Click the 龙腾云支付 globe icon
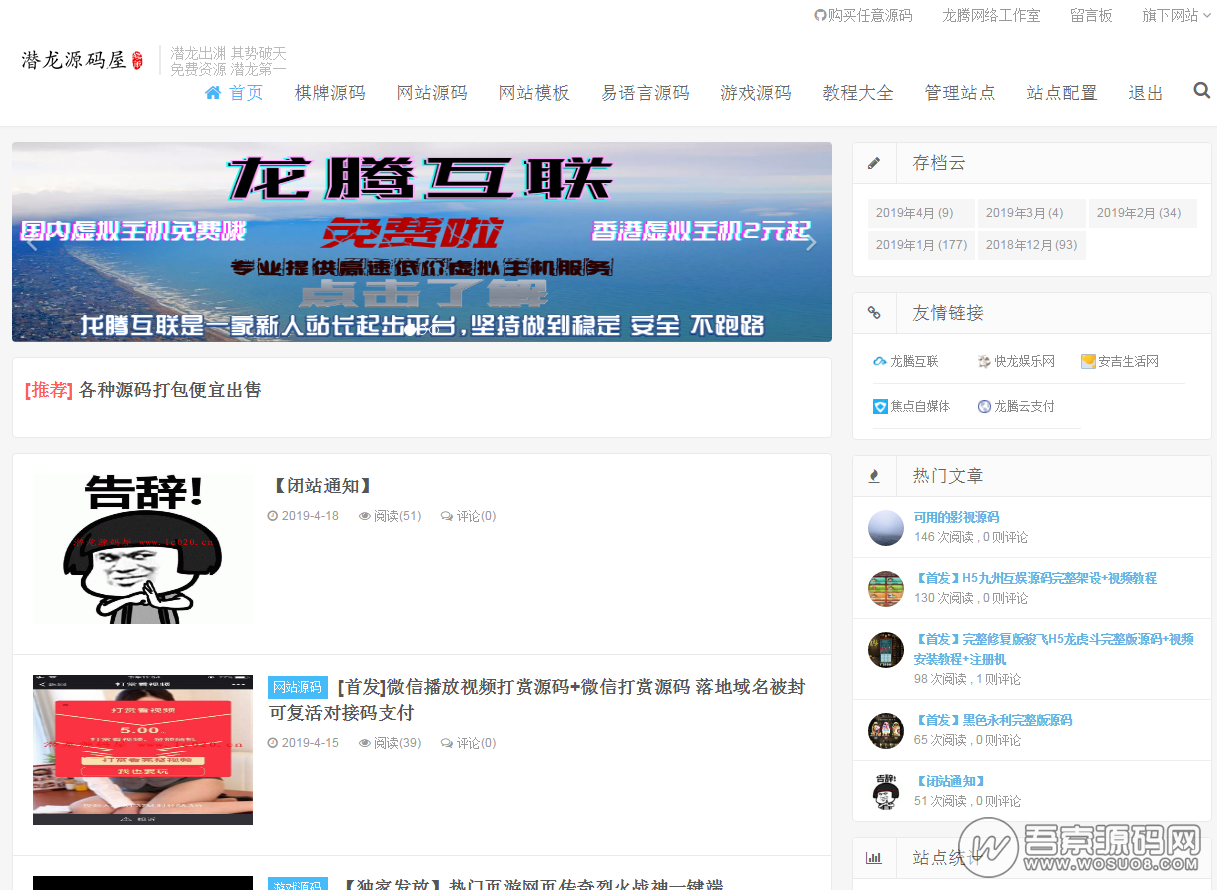1217x890 pixels. [x=984, y=407]
